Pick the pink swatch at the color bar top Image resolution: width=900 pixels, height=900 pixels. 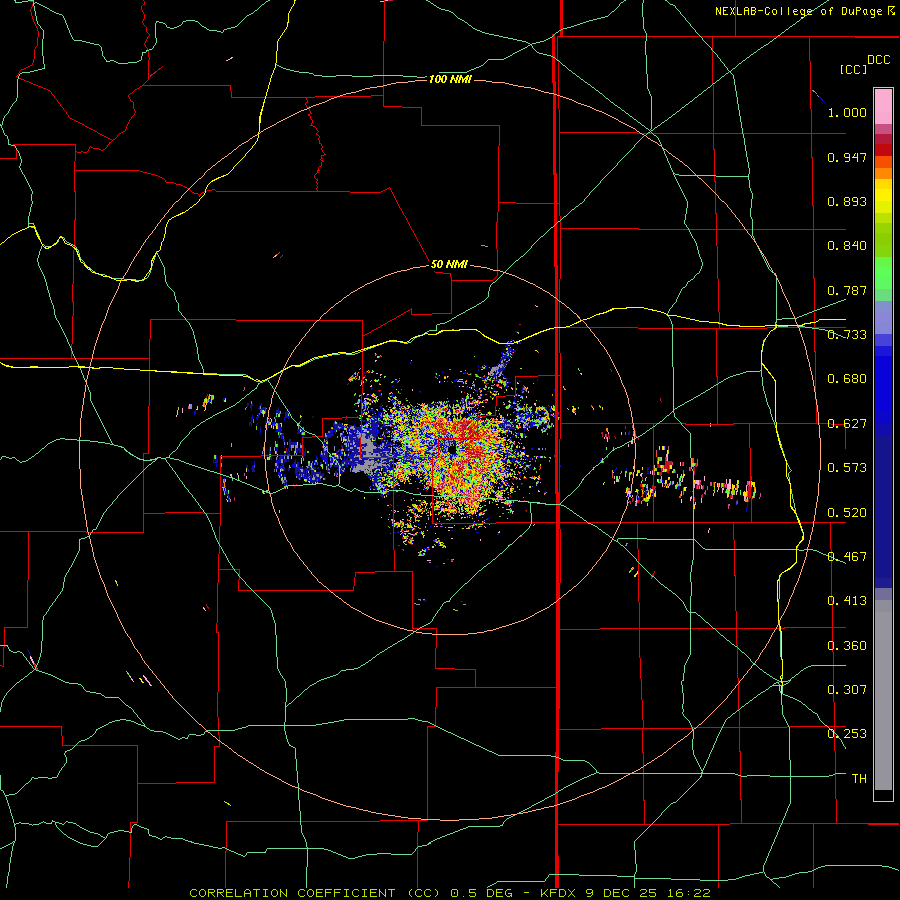pyautogui.click(x=883, y=107)
